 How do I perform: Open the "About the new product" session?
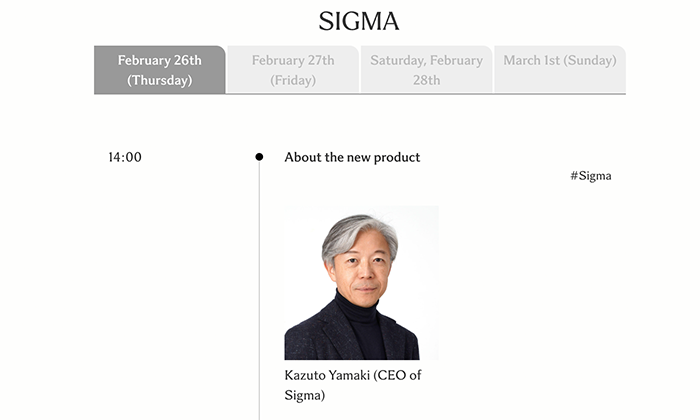[x=352, y=157]
